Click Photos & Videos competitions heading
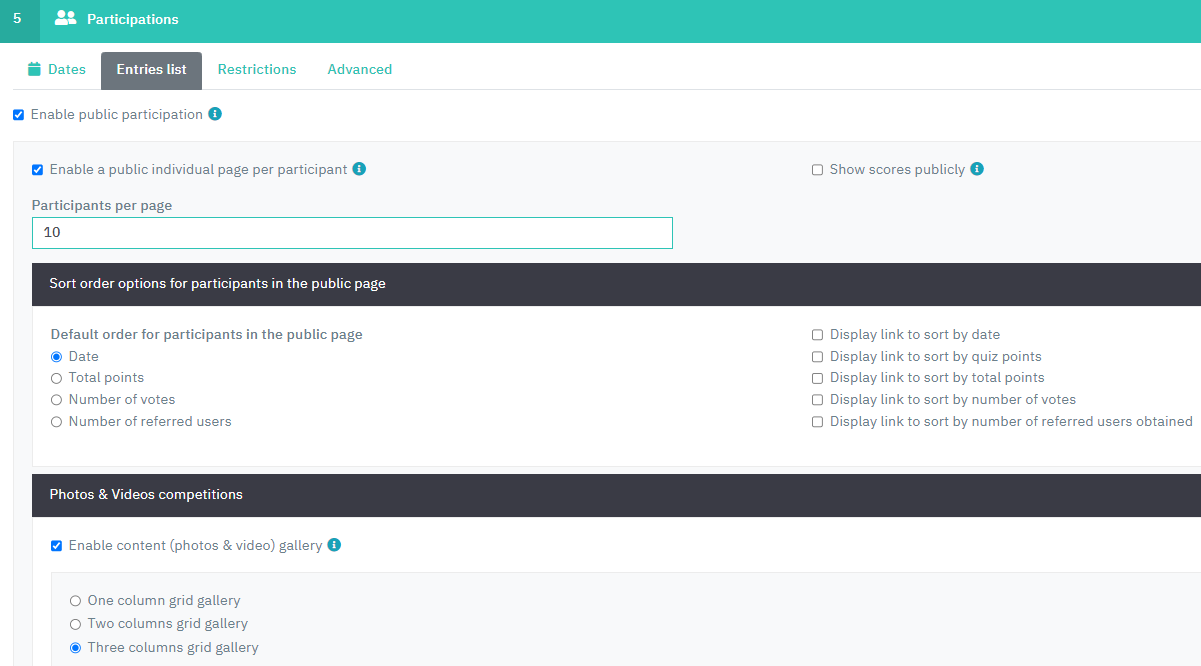This screenshot has height=666, width=1201. pyautogui.click(x=146, y=494)
